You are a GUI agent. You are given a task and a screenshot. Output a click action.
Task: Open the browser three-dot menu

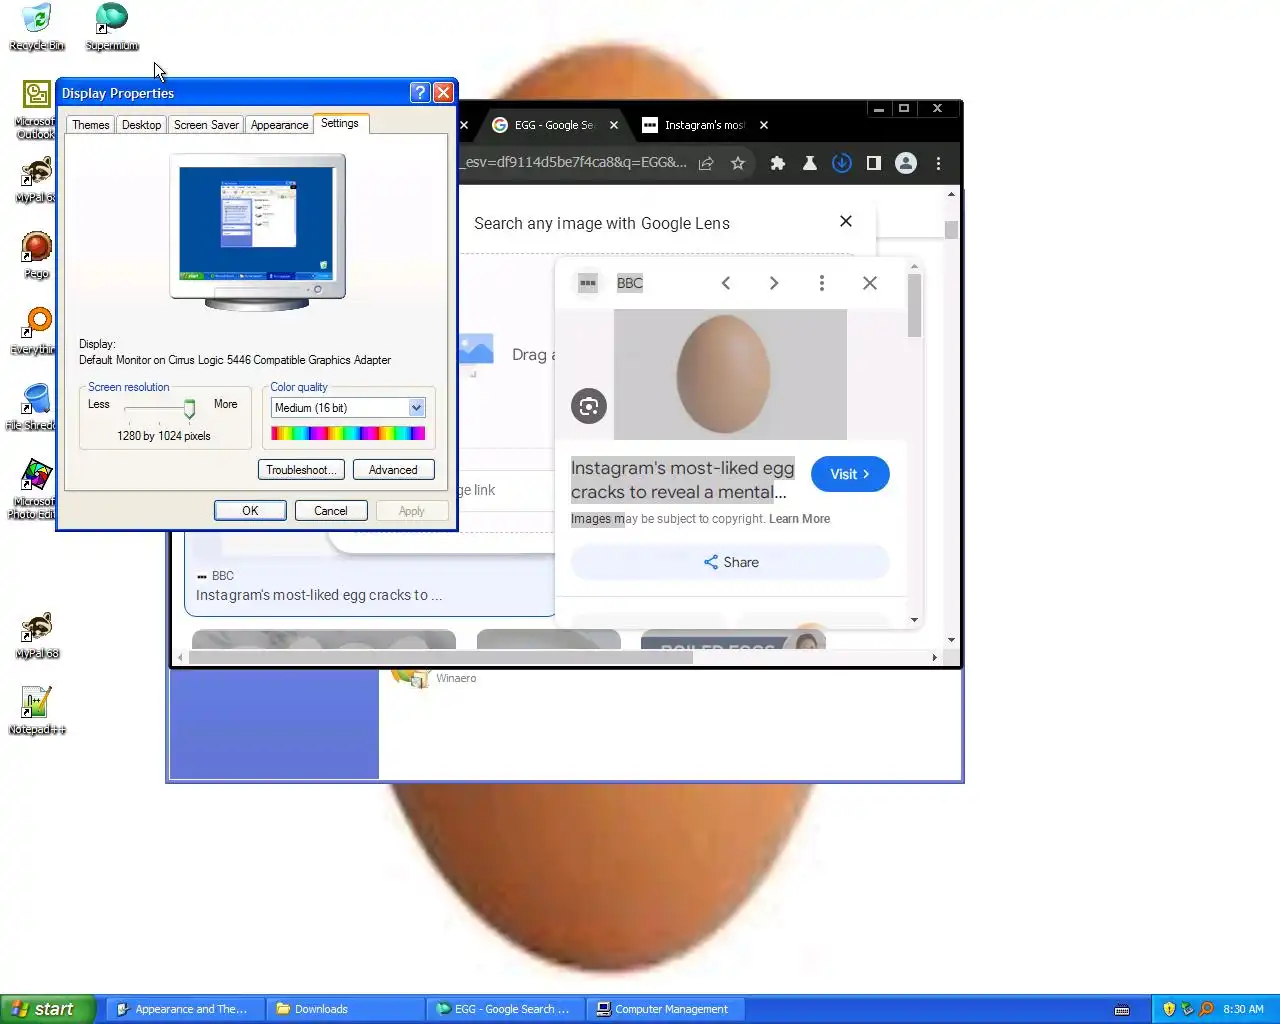pos(938,163)
